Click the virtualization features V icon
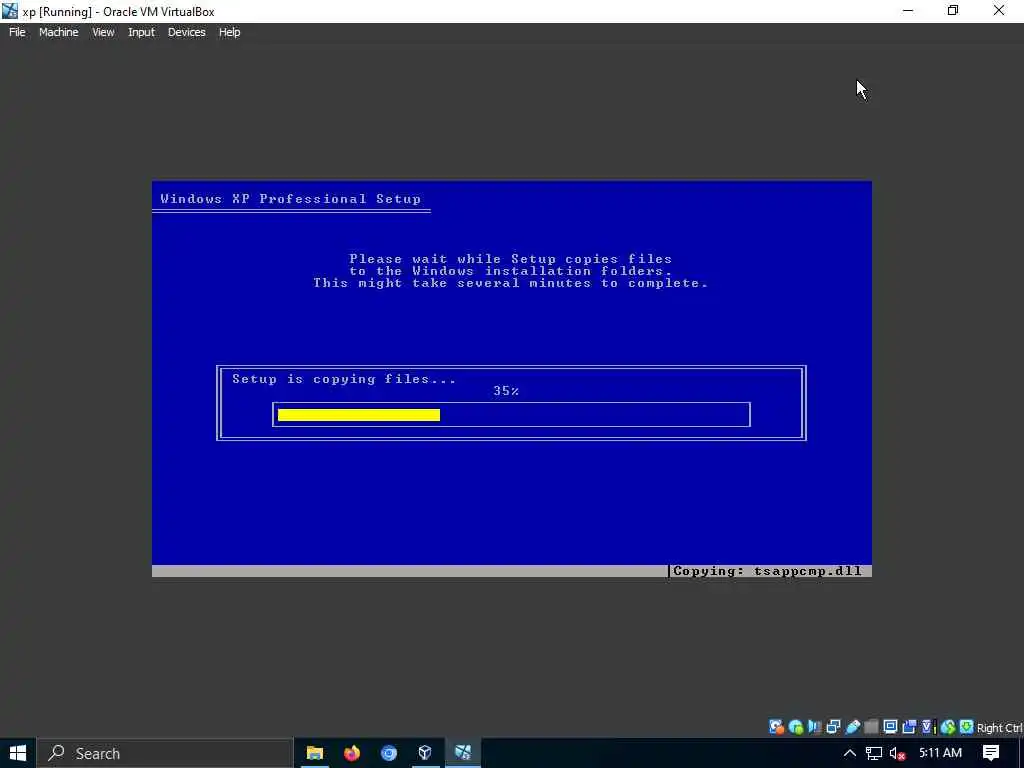This screenshot has width=1024, height=768. (928, 727)
